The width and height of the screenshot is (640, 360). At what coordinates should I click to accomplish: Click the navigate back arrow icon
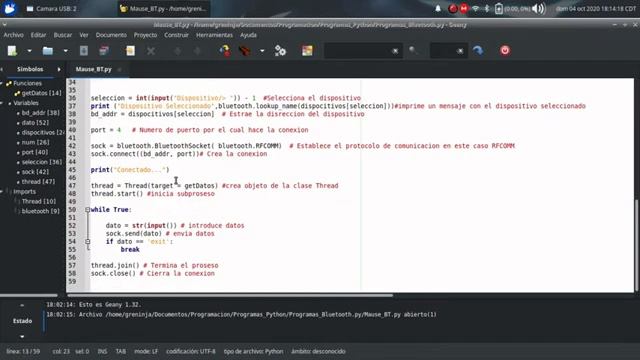[x=178, y=51]
